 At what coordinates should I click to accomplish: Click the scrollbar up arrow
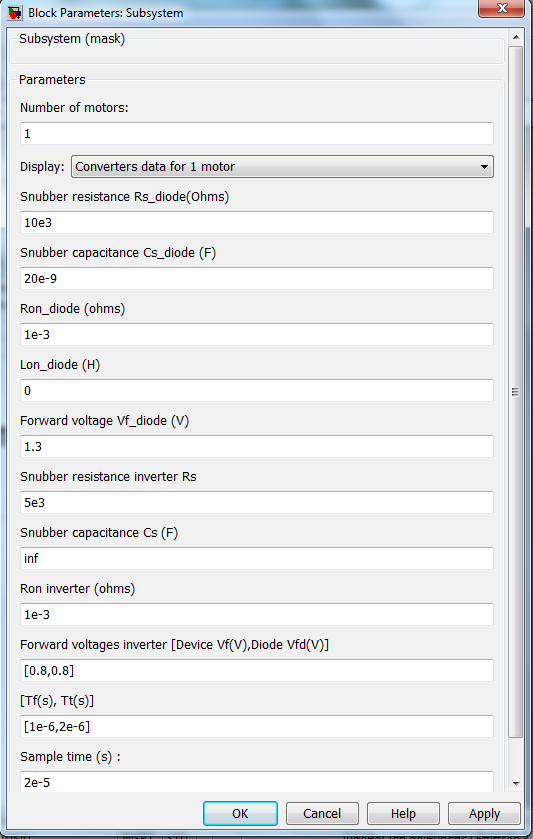[x=516, y=37]
